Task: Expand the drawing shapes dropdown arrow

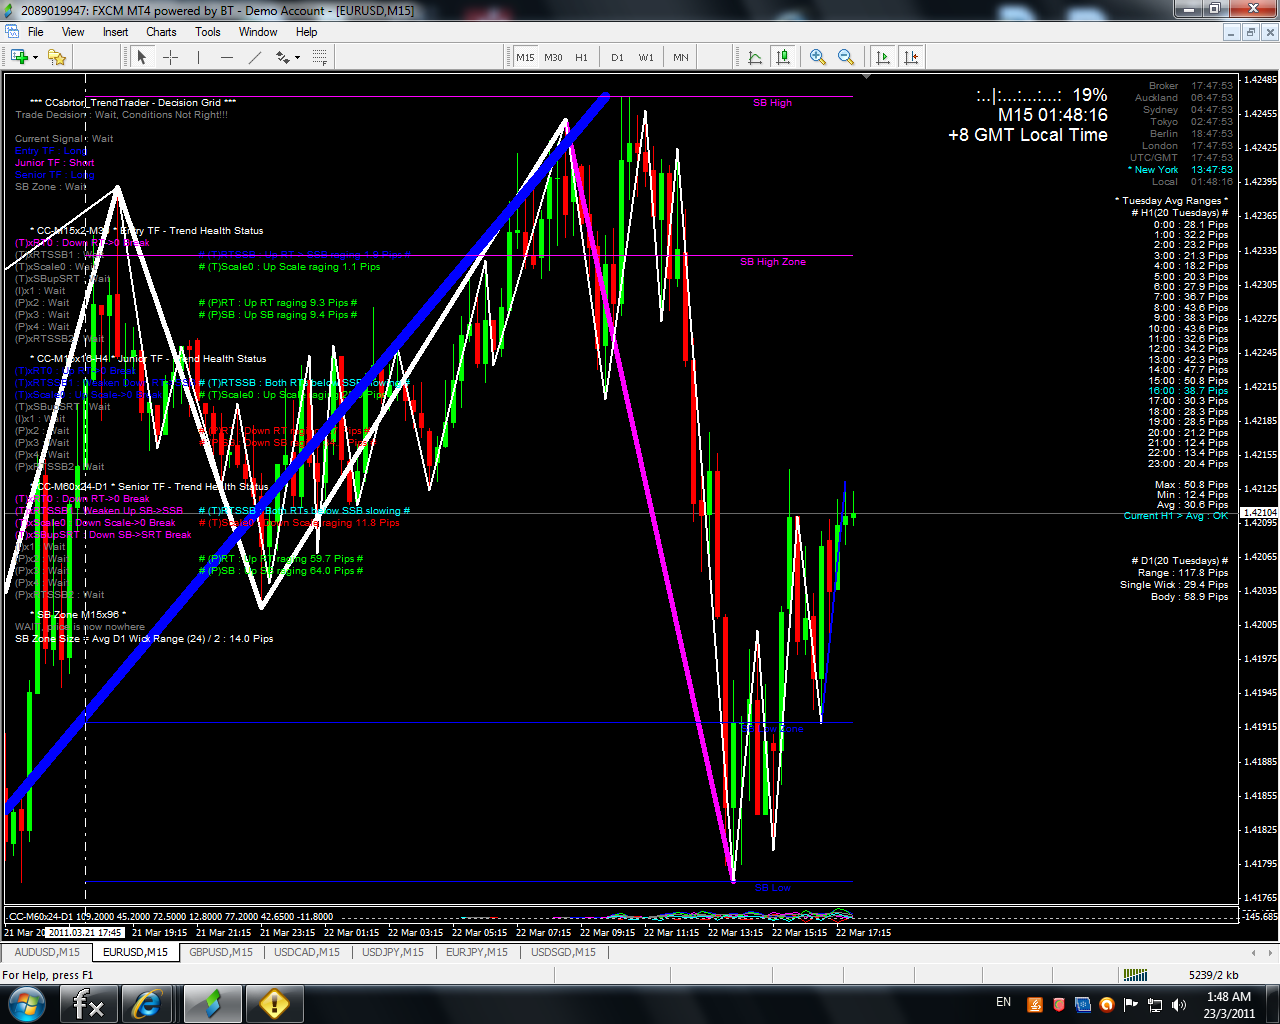Action: pyautogui.click(x=297, y=57)
